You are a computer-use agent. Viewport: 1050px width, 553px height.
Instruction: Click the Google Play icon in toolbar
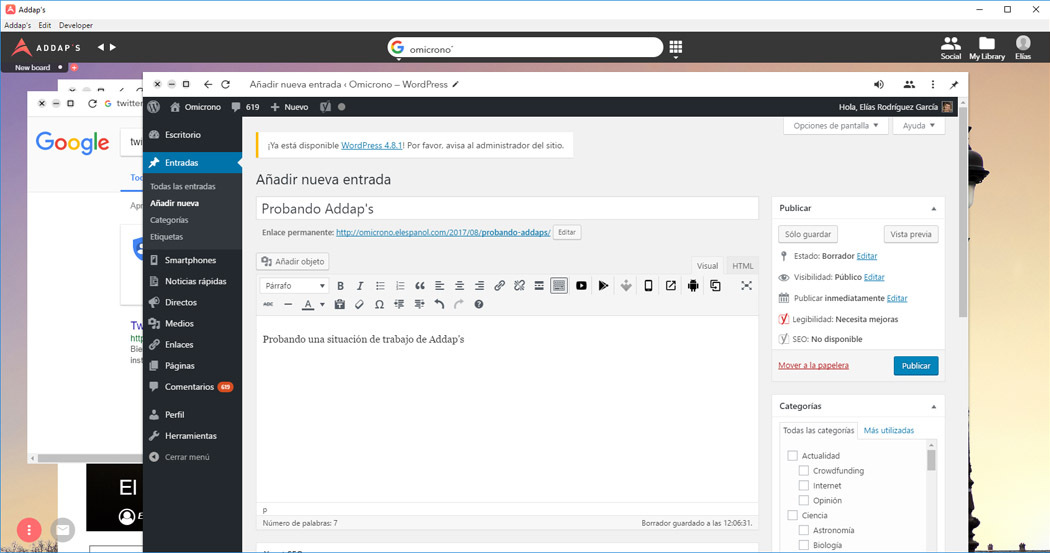[x=603, y=286]
